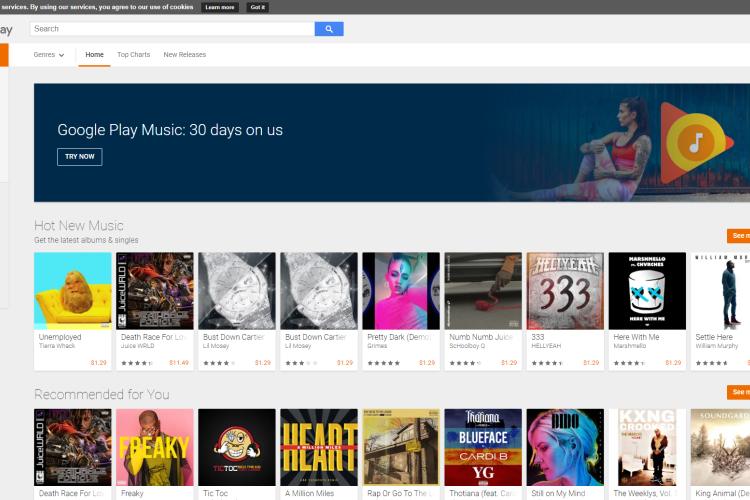Click Juice WRLD artist link in Hot New Music
The height and width of the screenshot is (500, 750).
[x=137, y=345]
